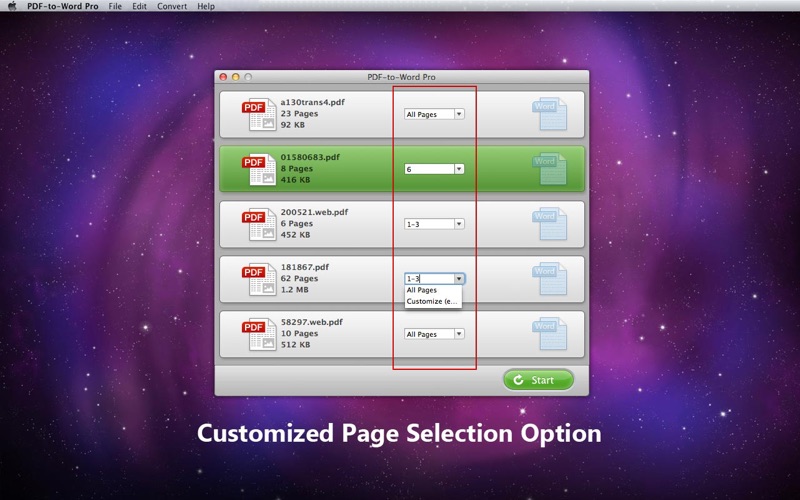This screenshot has width=800, height=500.
Task: Click the 8 Pages label
Action: 297,168
